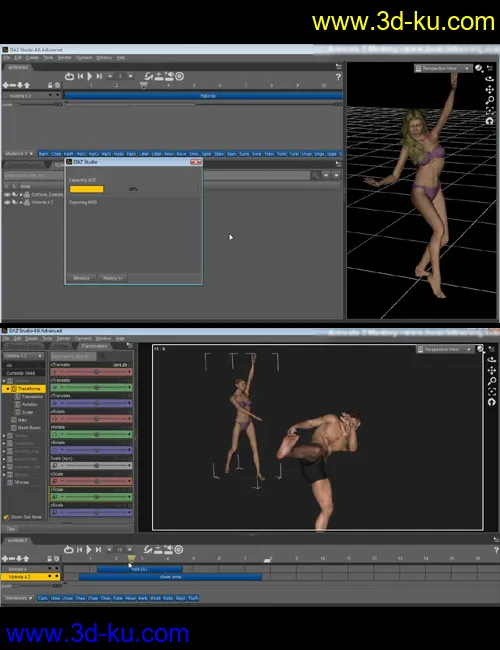Click pan move icon in upper viewport

click(x=490, y=90)
